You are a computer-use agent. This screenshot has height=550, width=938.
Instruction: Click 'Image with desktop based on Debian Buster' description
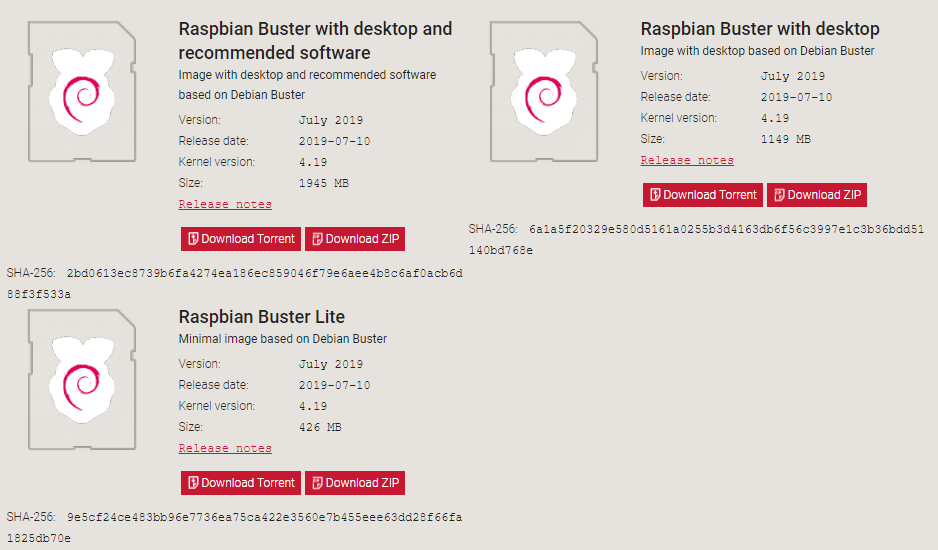(x=757, y=51)
